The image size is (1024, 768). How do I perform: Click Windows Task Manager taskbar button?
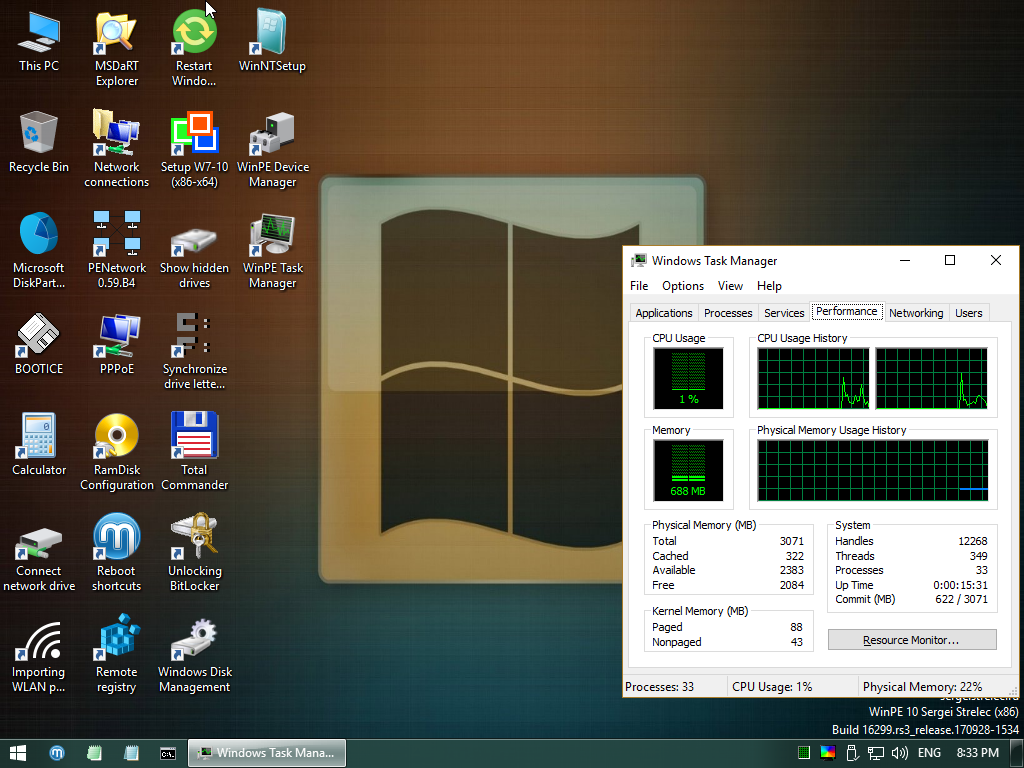[267, 753]
